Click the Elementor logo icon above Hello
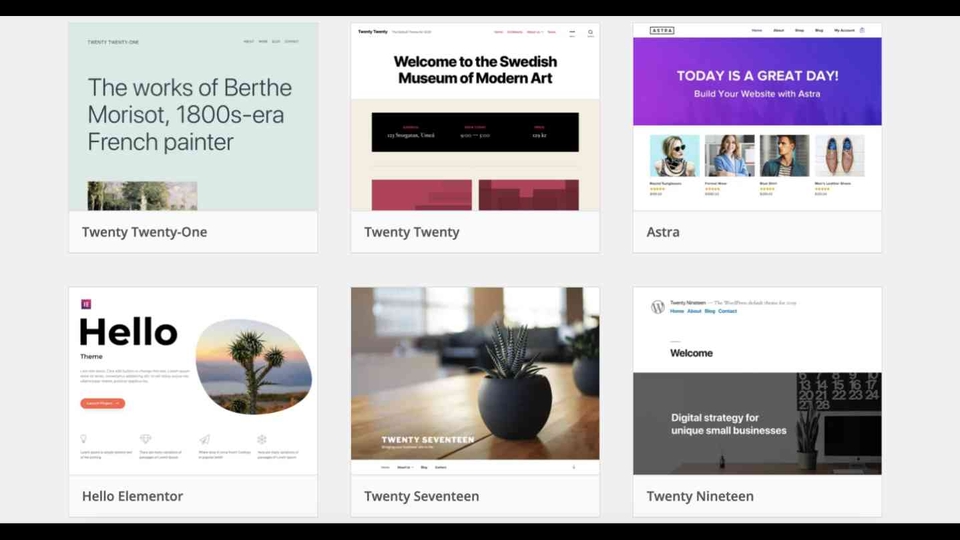 [x=86, y=304]
